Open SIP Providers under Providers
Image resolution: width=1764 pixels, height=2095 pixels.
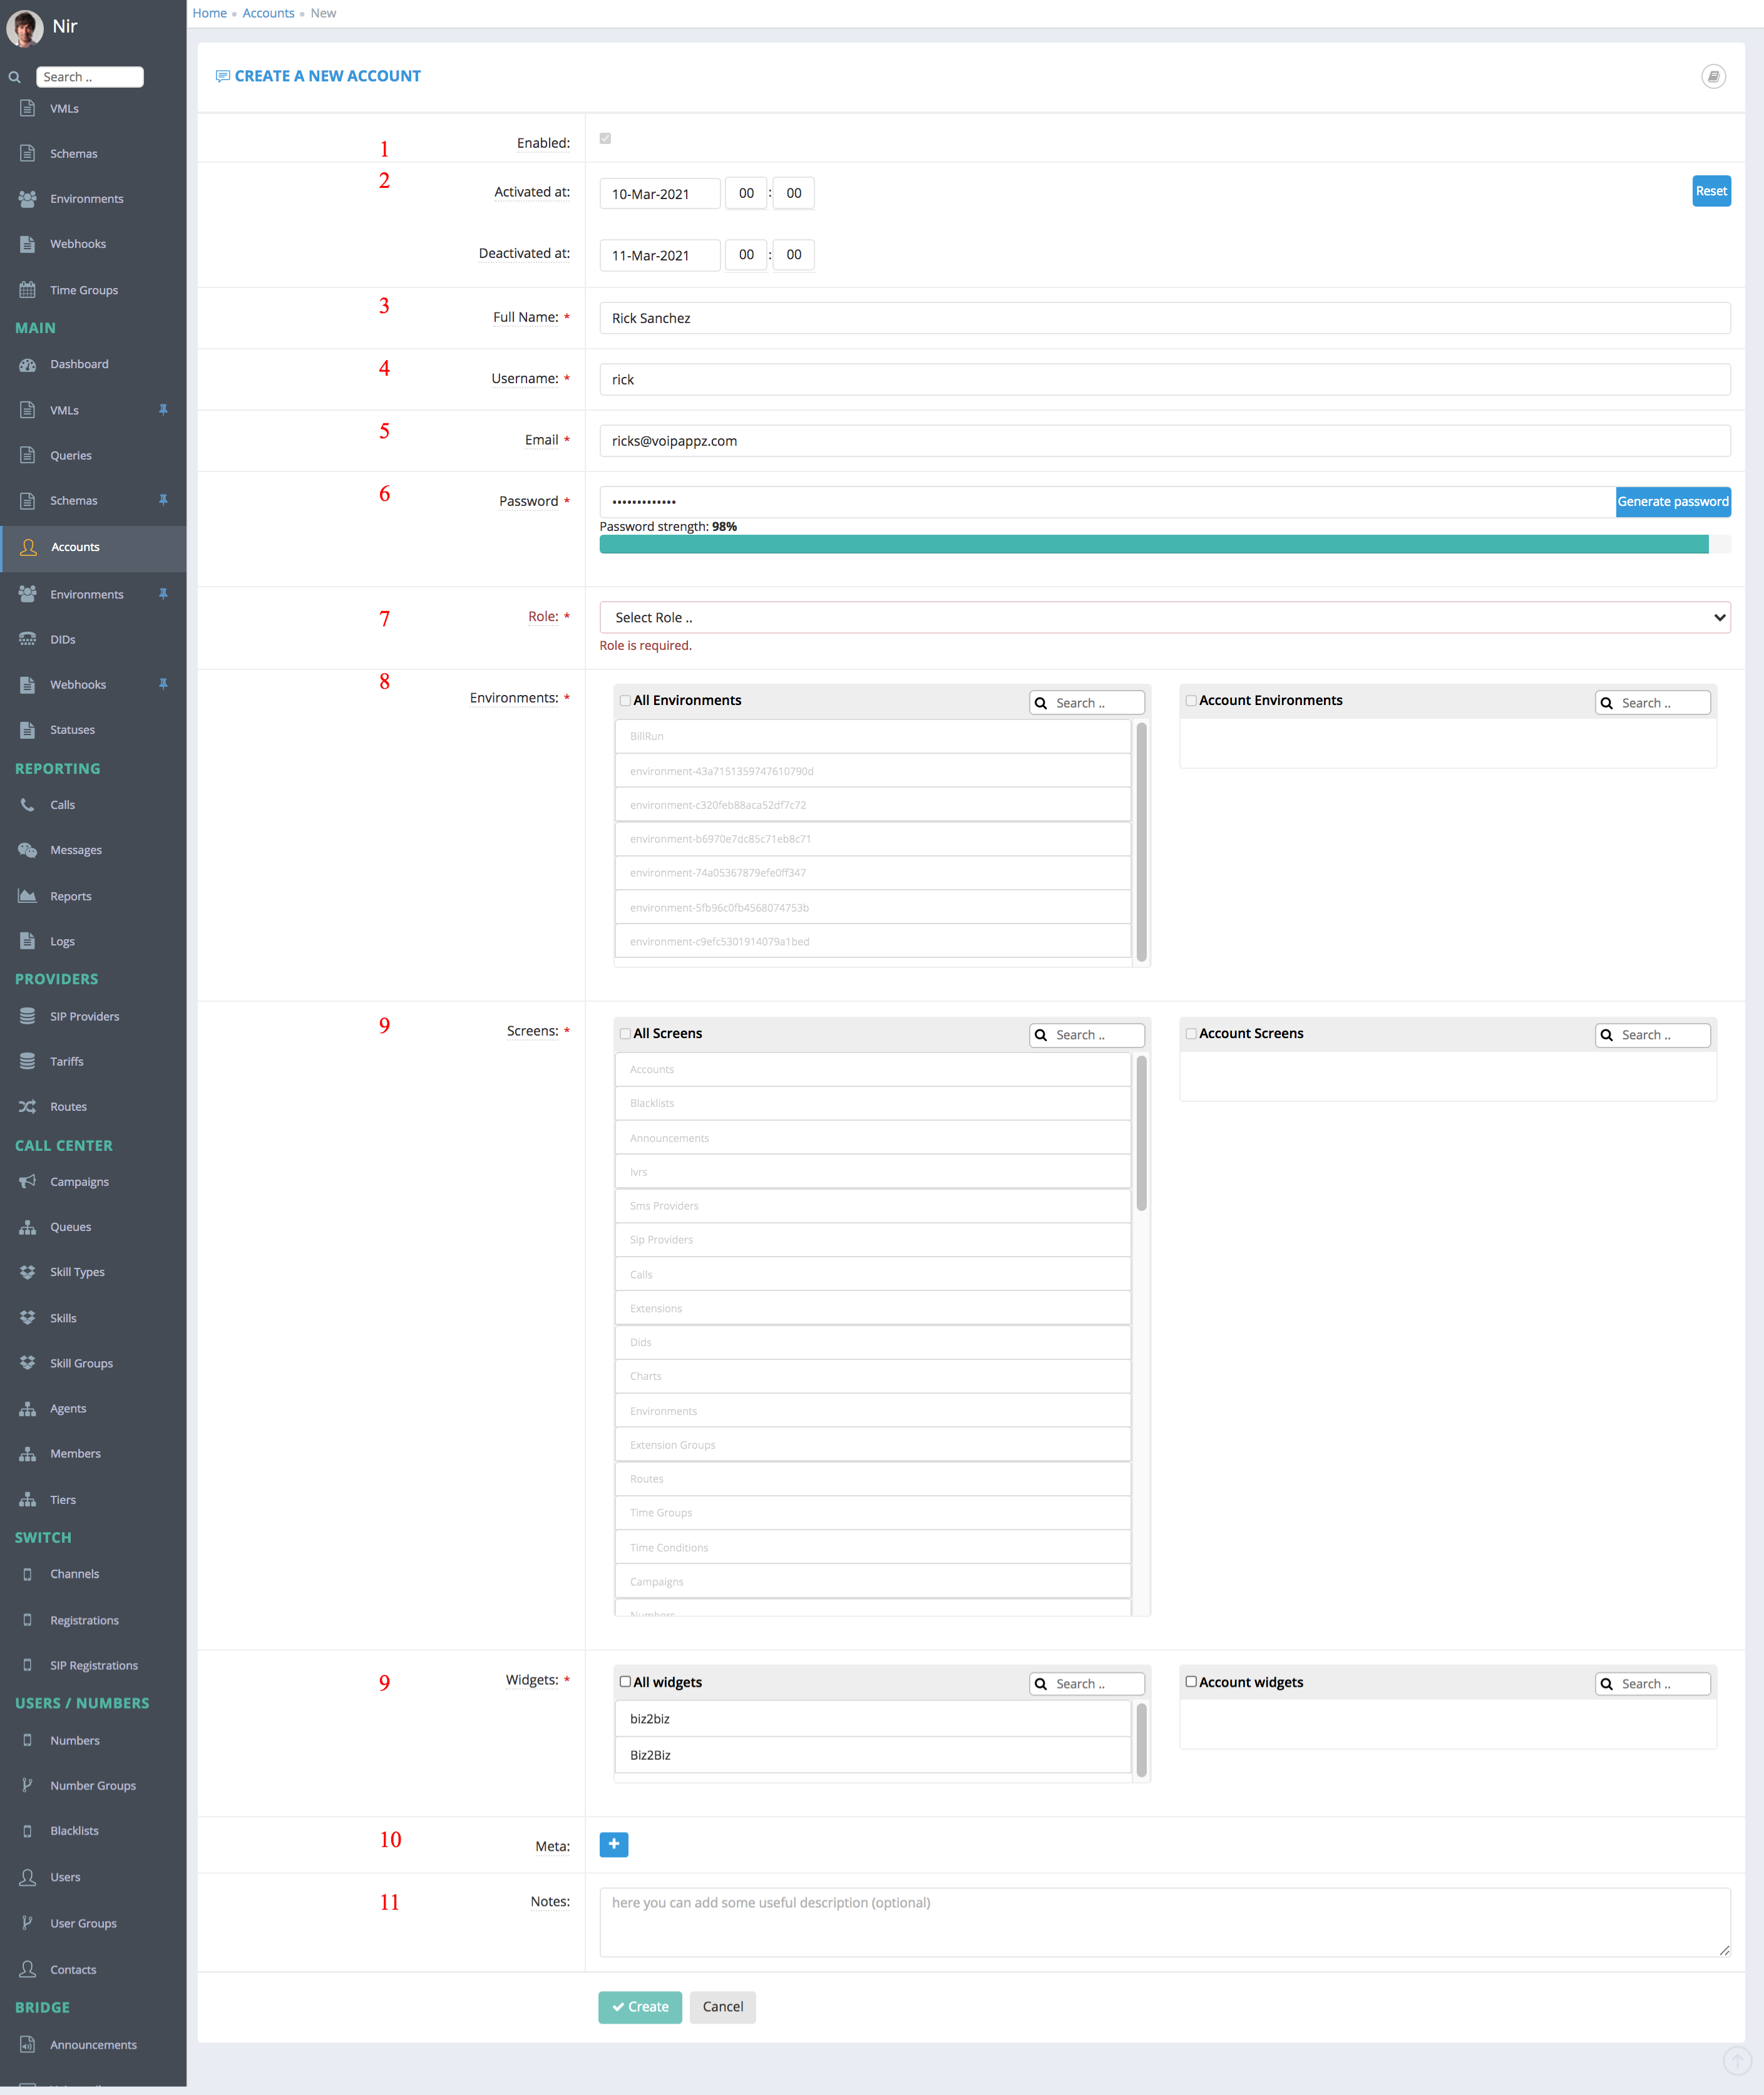[x=84, y=1016]
